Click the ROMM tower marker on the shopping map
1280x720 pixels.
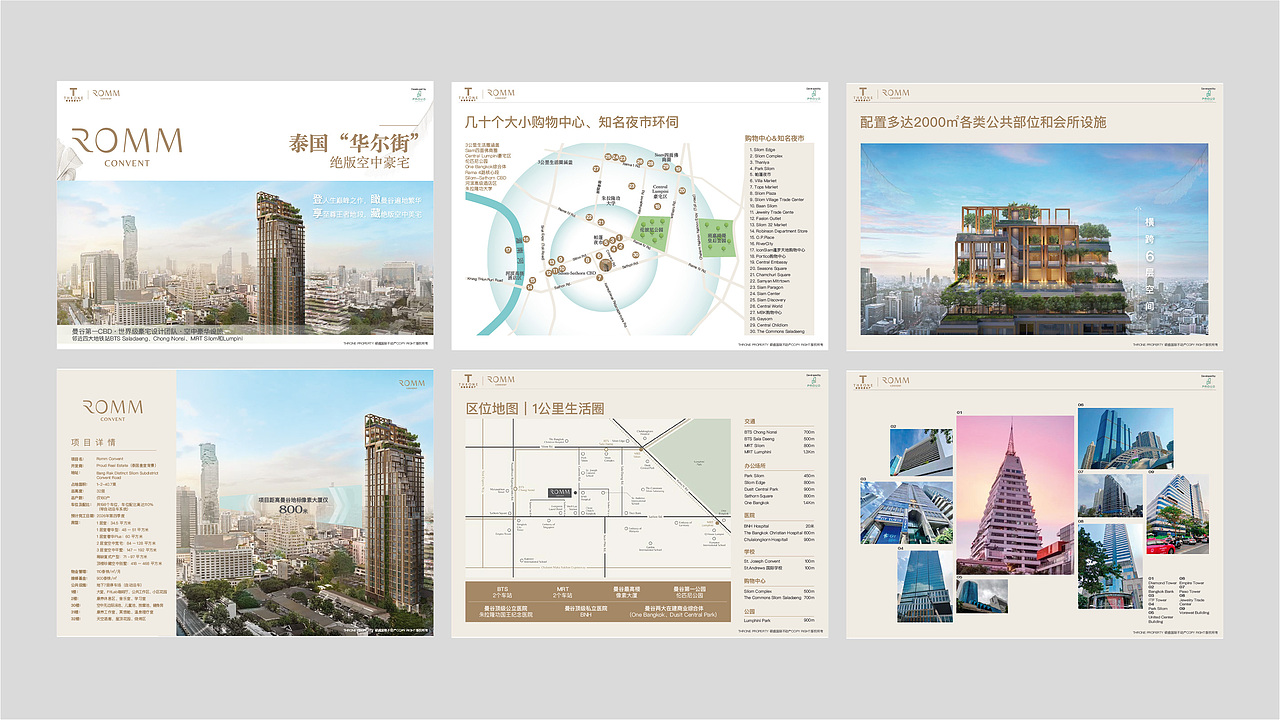[x=605, y=265]
